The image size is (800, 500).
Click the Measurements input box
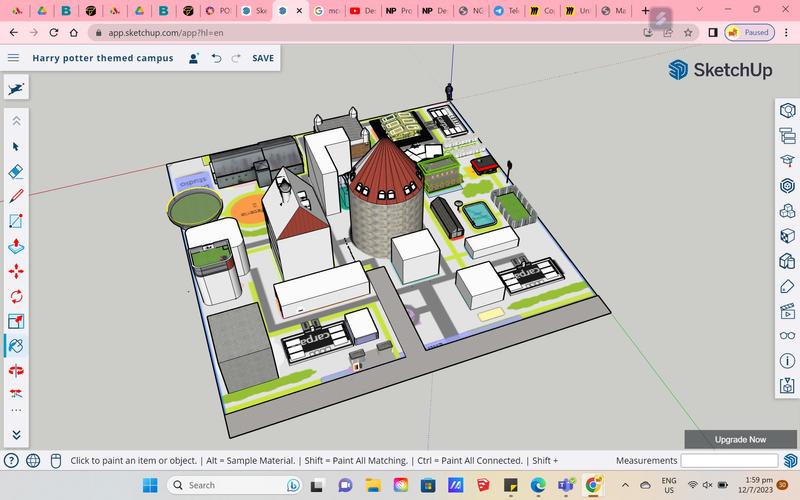tap(729, 461)
